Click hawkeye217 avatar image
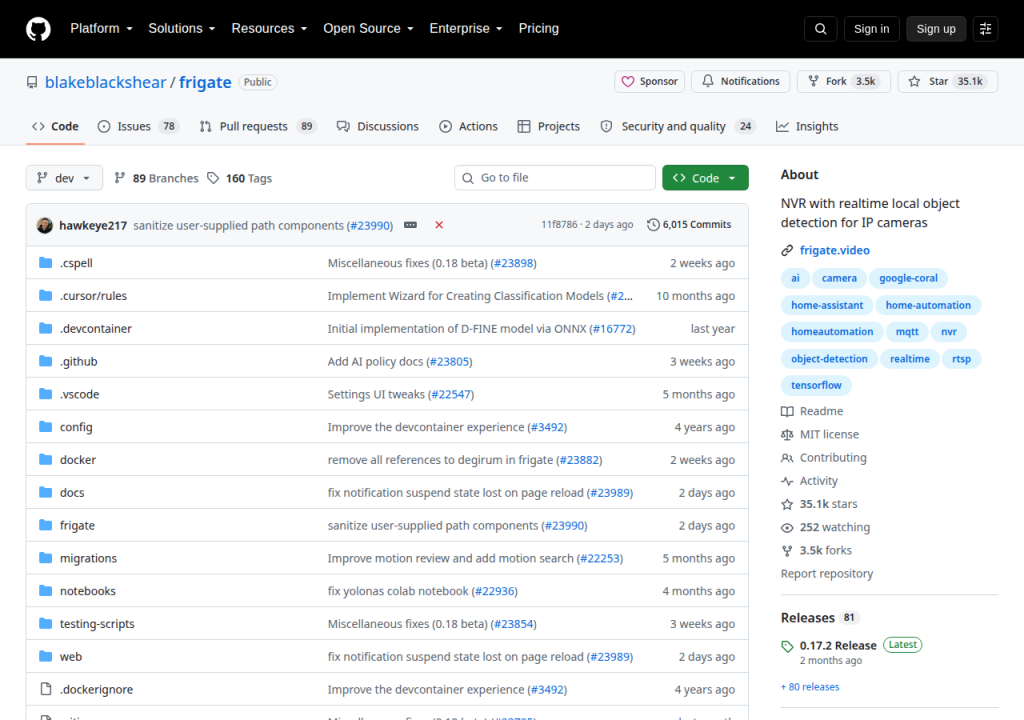This screenshot has height=720, width=1024. (x=44, y=225)
